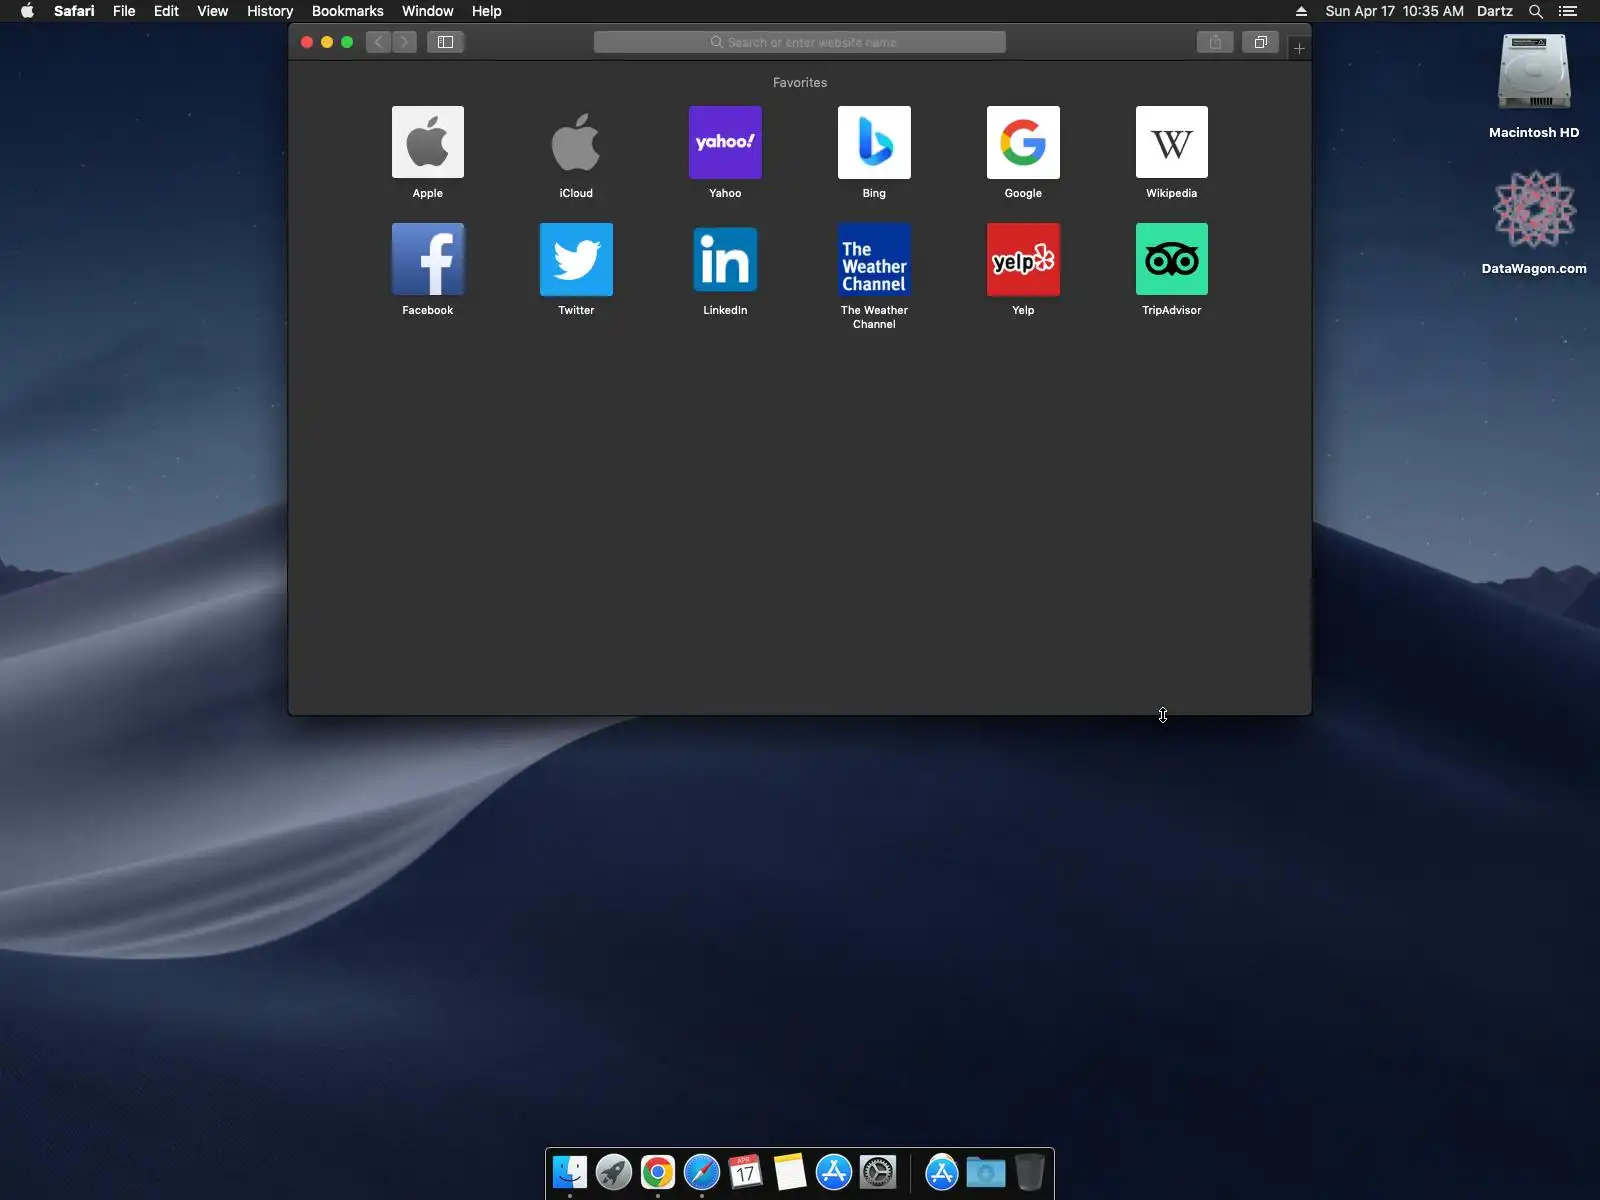Open the File menu
1600x1200 pixels.
[124, 11]
